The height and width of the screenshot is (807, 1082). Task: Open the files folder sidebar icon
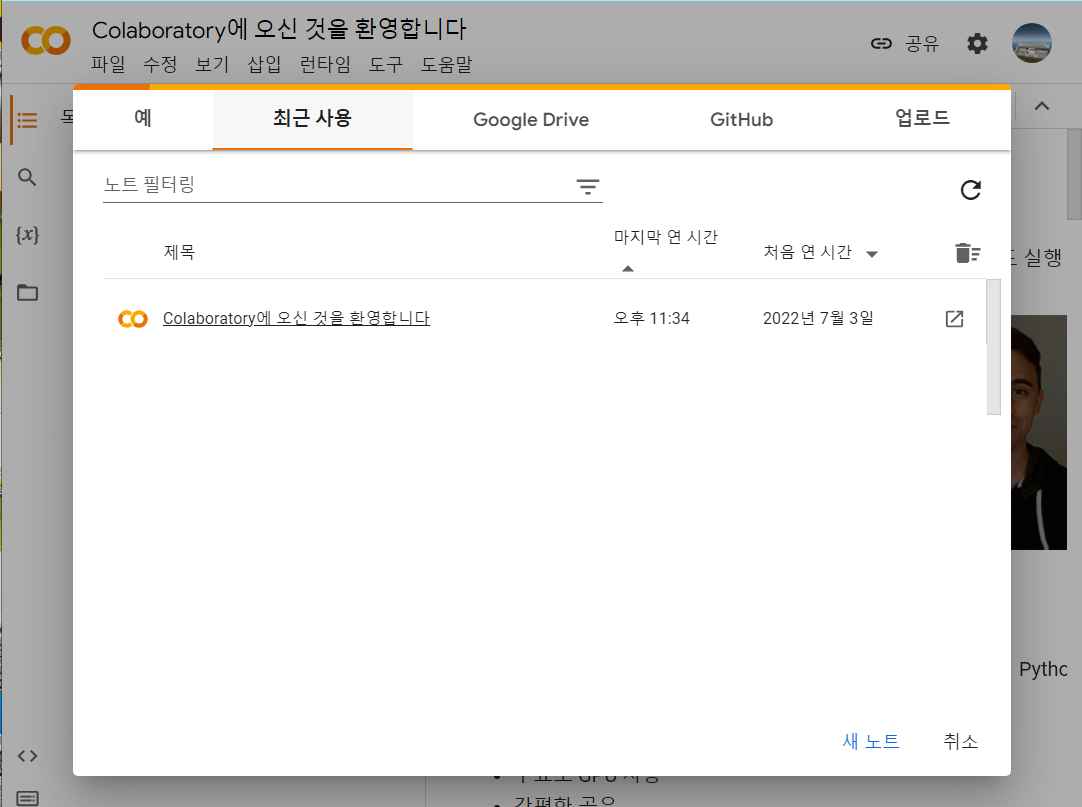27,293
